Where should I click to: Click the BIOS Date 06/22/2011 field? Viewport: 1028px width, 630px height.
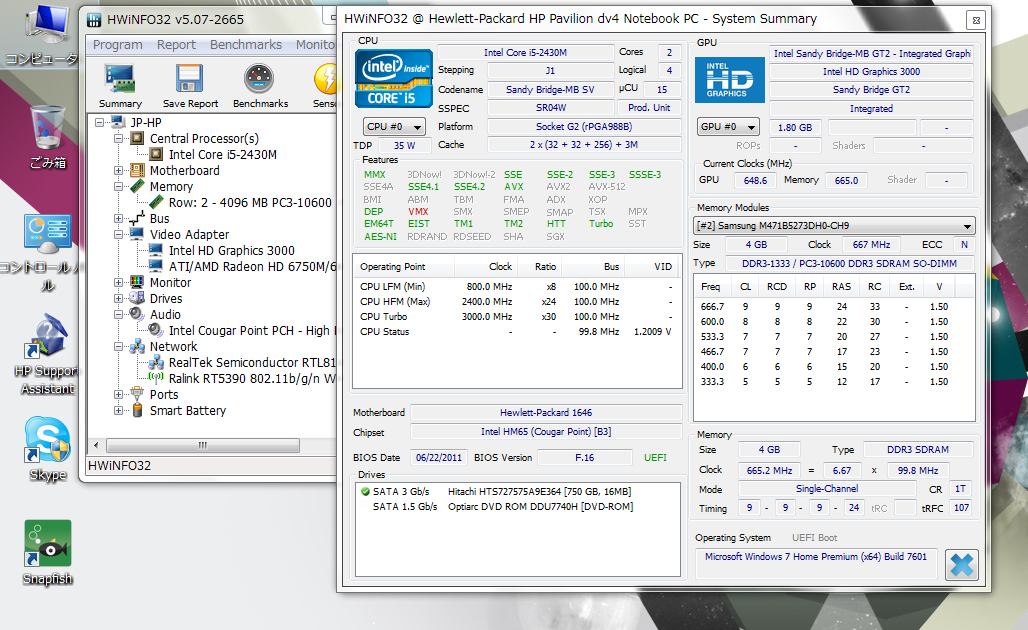point(439,458)
